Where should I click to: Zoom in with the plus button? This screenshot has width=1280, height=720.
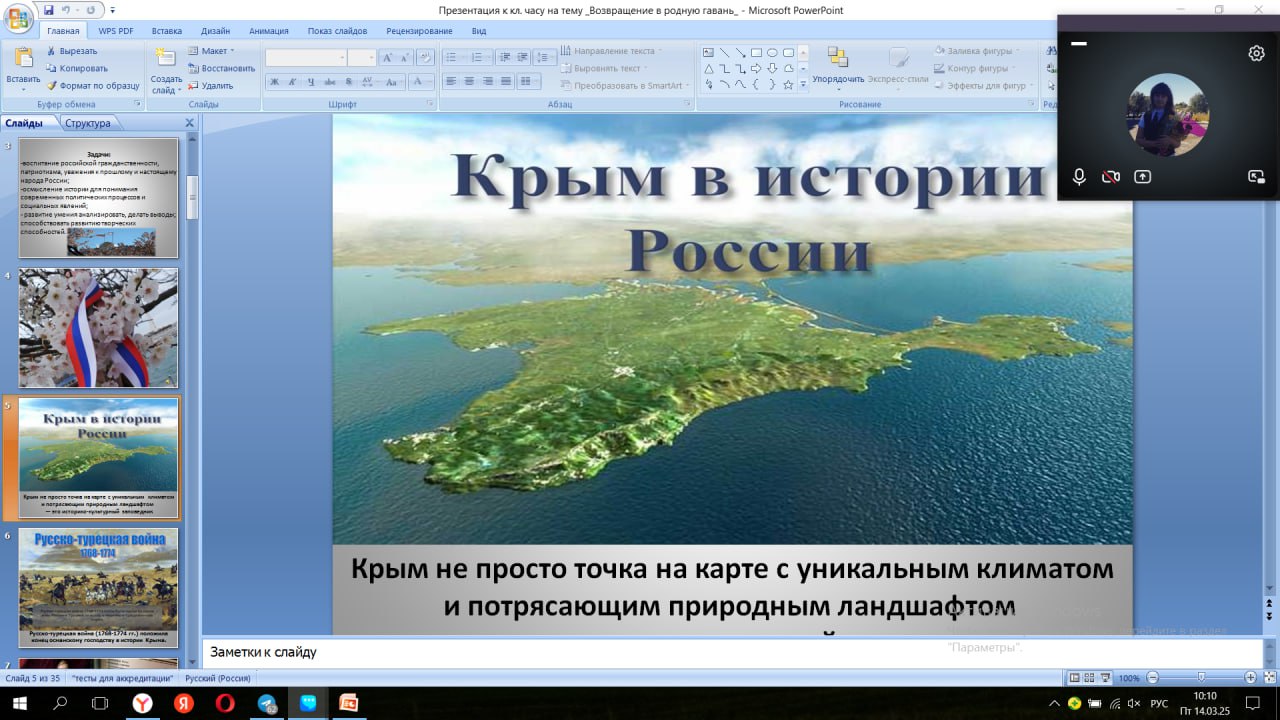click(x=1250, y=677)
